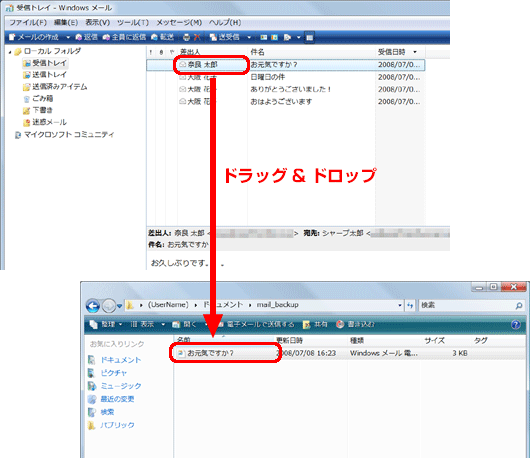Viewport: 530px width, 458px height.
Task: Open the recent pages dropdown beside Forward
Action: click(x=120, y=306)
